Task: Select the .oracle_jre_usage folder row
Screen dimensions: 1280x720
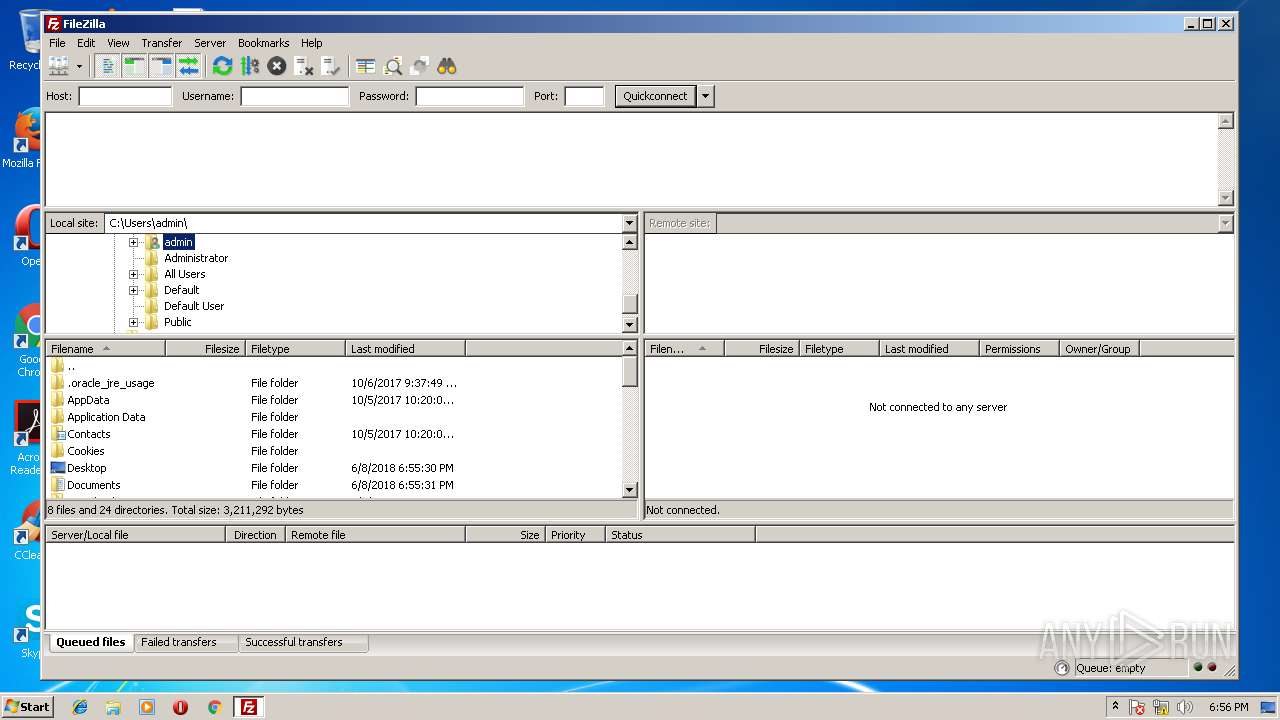Action: coord(334,383)
